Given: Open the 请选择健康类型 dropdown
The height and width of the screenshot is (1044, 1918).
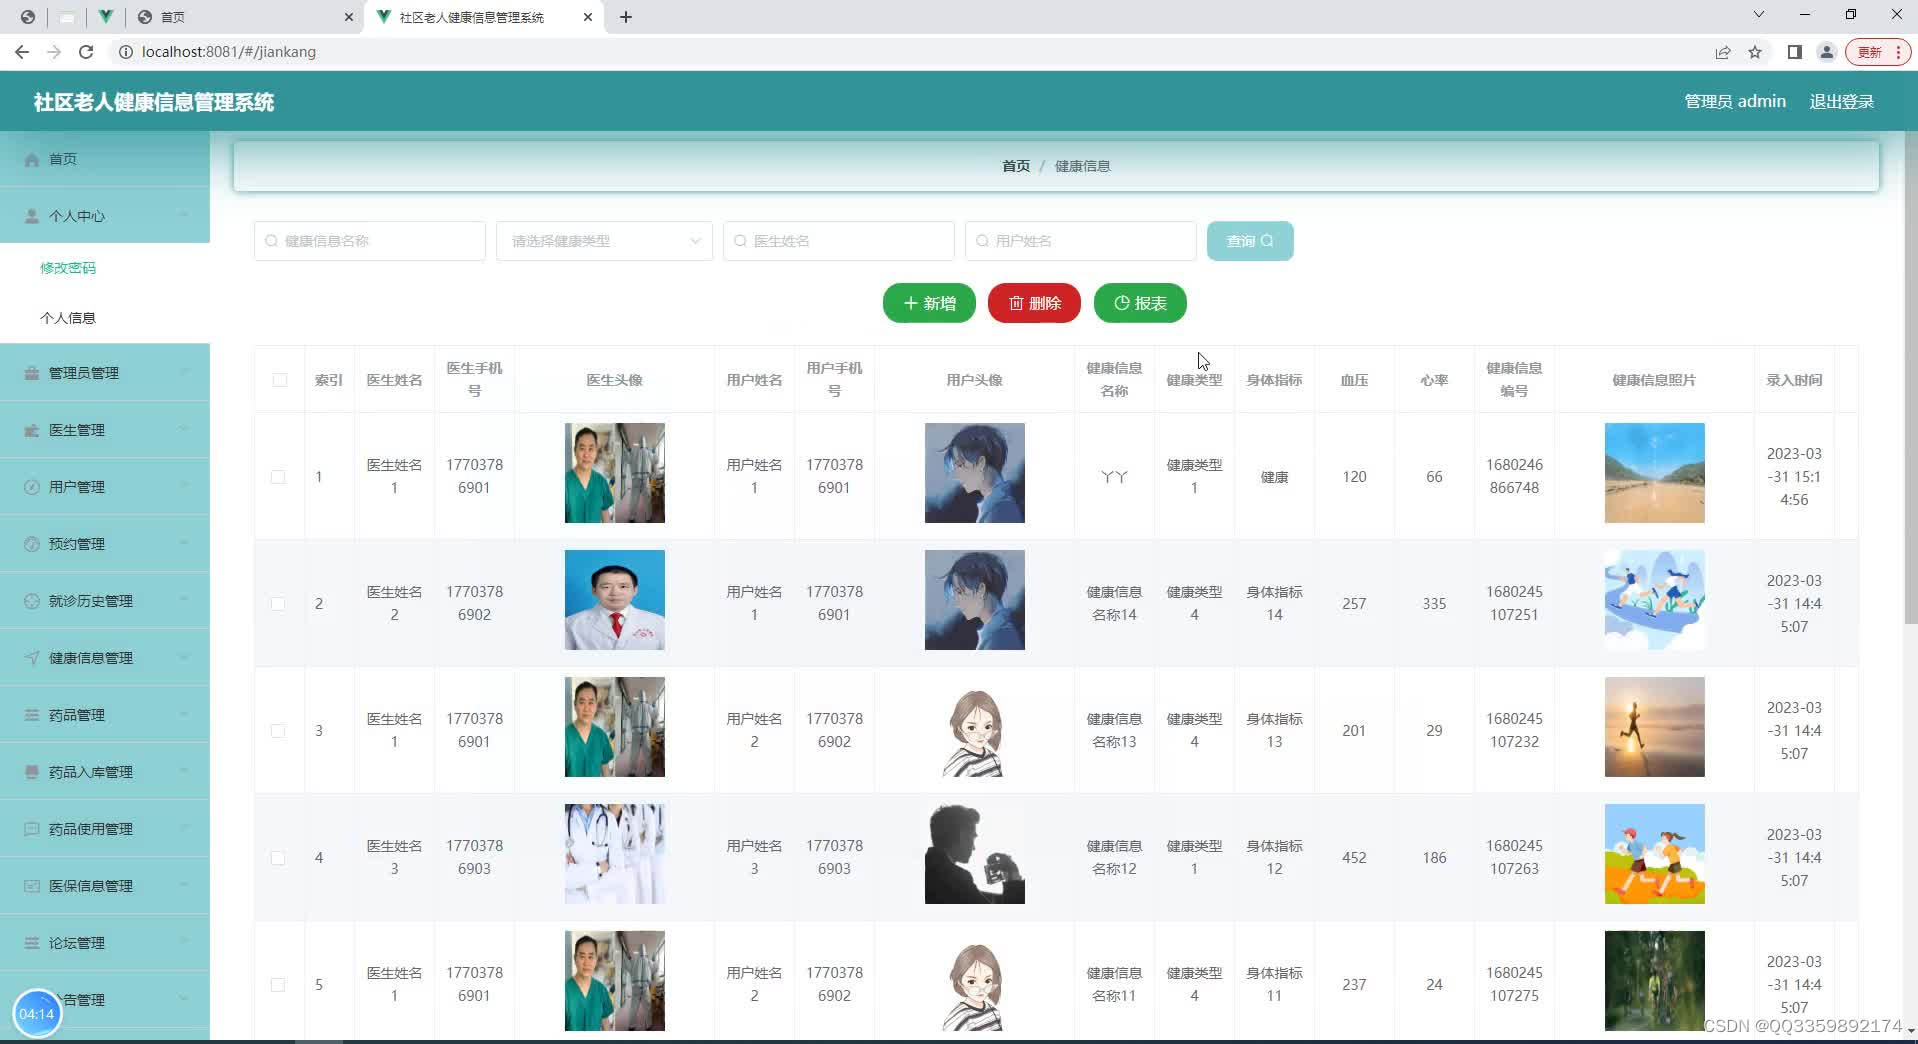Looking at the screenshot, I should click(x=604, y=241).
